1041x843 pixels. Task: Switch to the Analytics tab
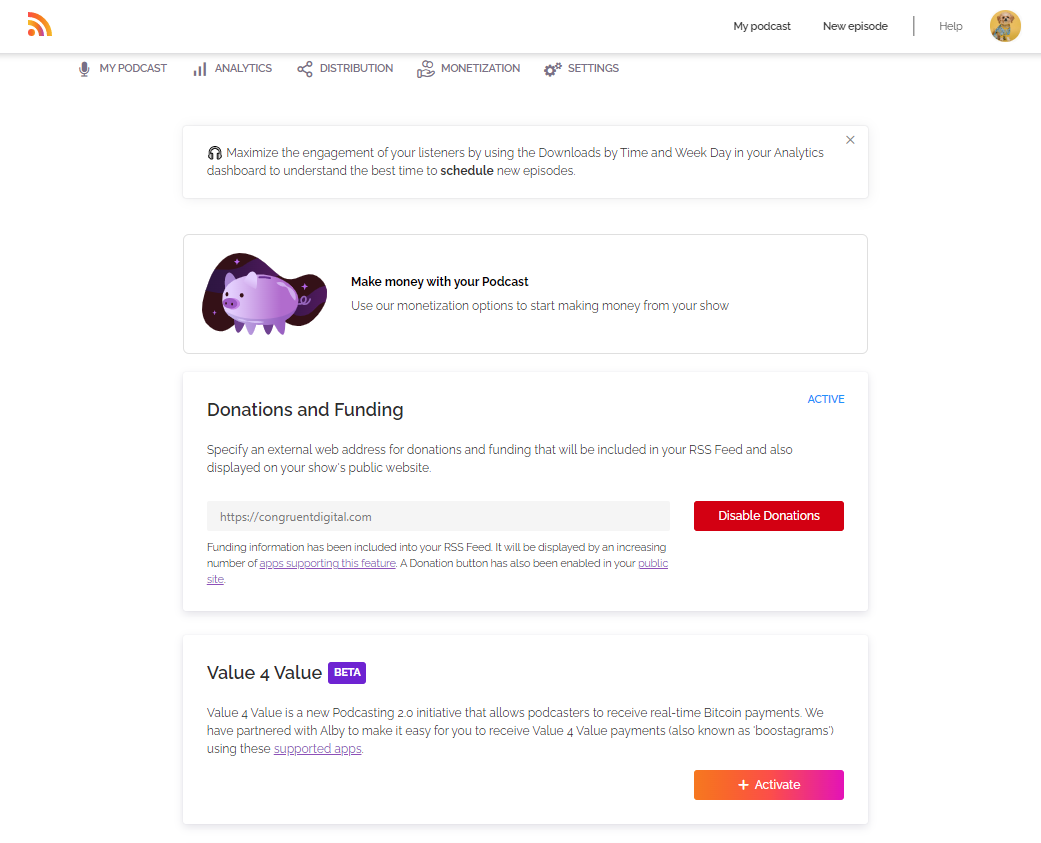[x=241, y=68]
